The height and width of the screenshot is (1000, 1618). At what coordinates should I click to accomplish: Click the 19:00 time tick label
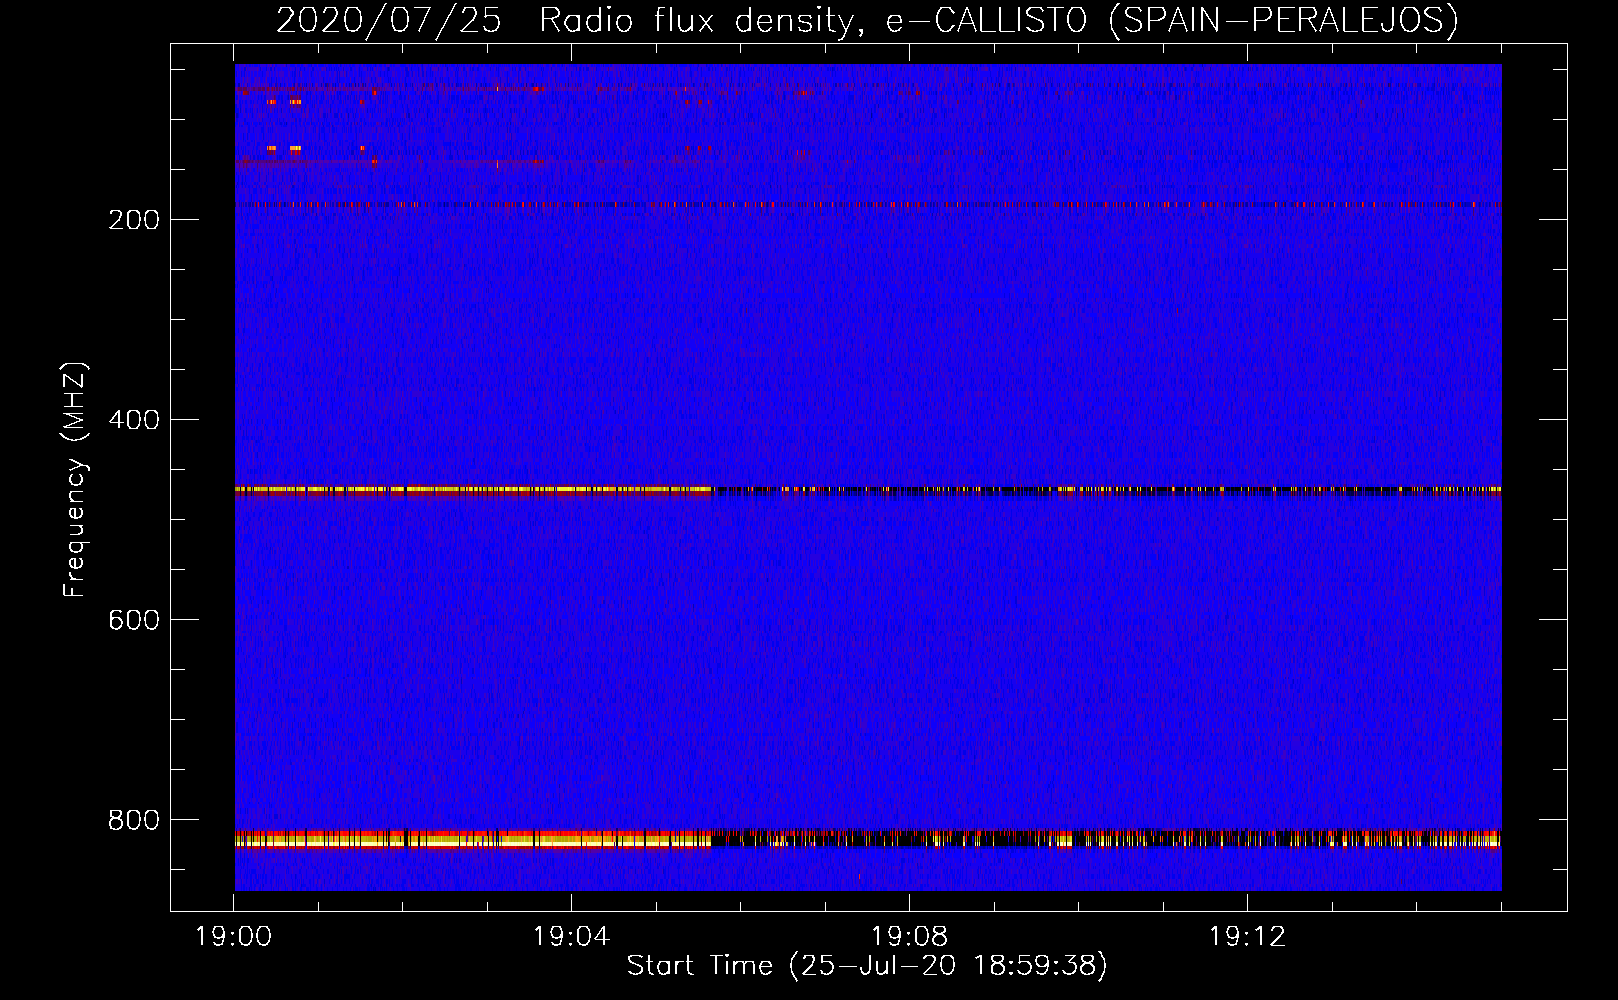click(x=234, y=937)
